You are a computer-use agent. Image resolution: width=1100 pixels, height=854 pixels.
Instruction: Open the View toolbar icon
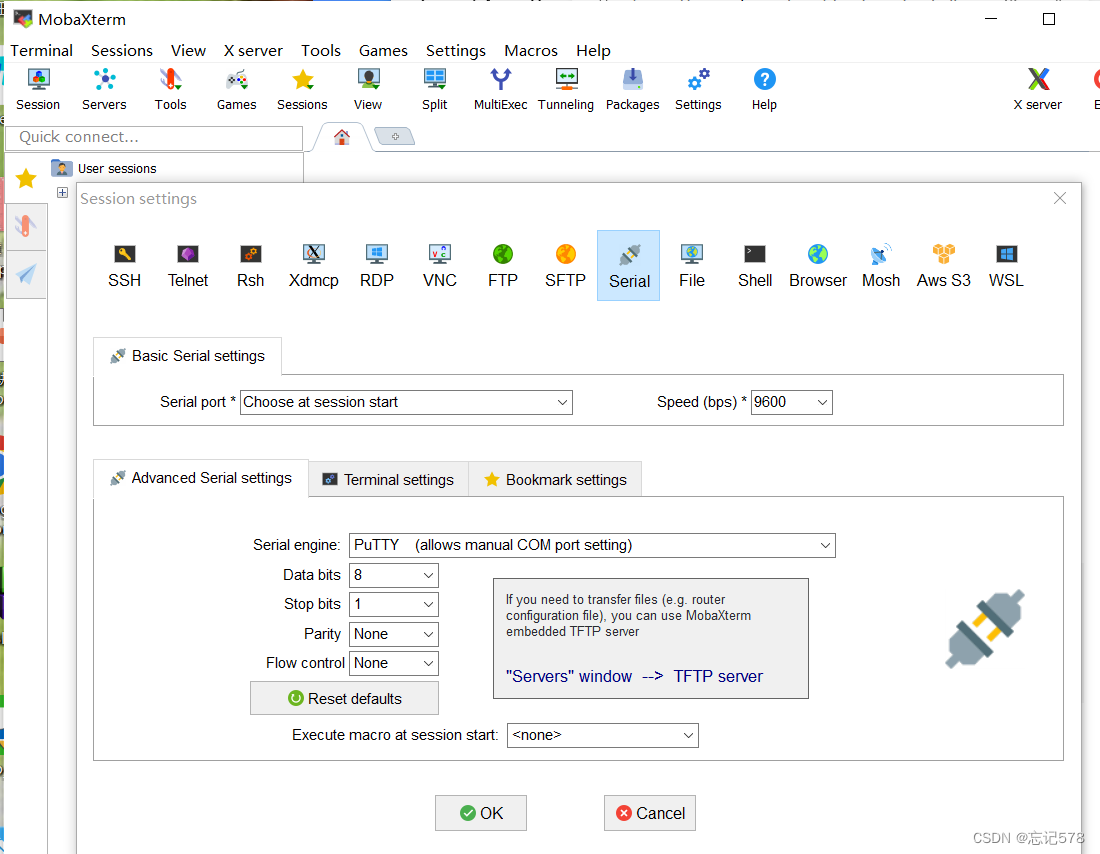point(368,89)
